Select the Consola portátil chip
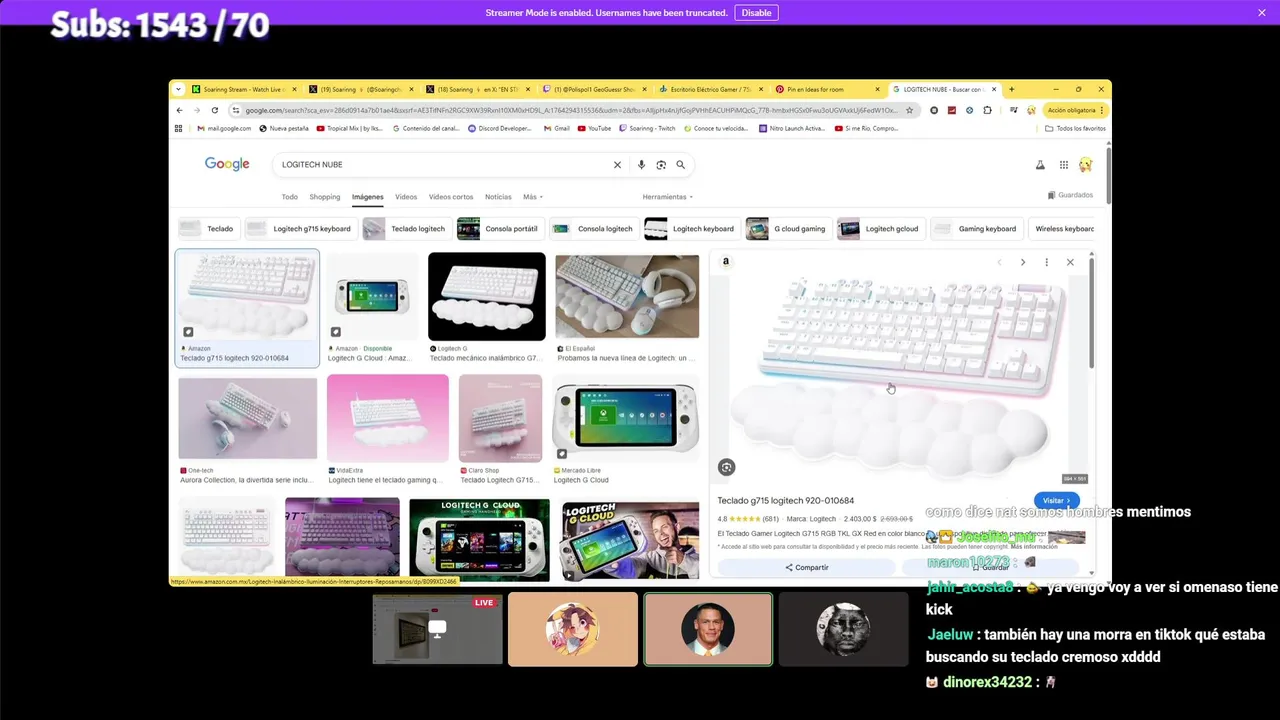 pyautogui.click(x=500, y=229)
